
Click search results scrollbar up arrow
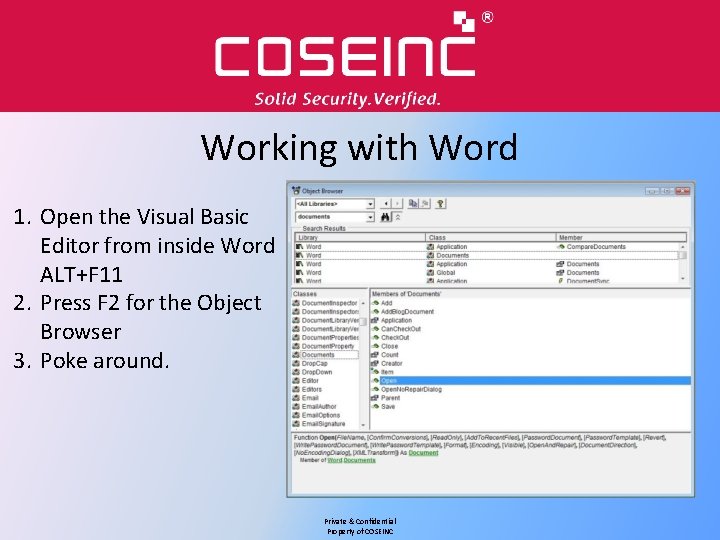[x=683, y=247]
